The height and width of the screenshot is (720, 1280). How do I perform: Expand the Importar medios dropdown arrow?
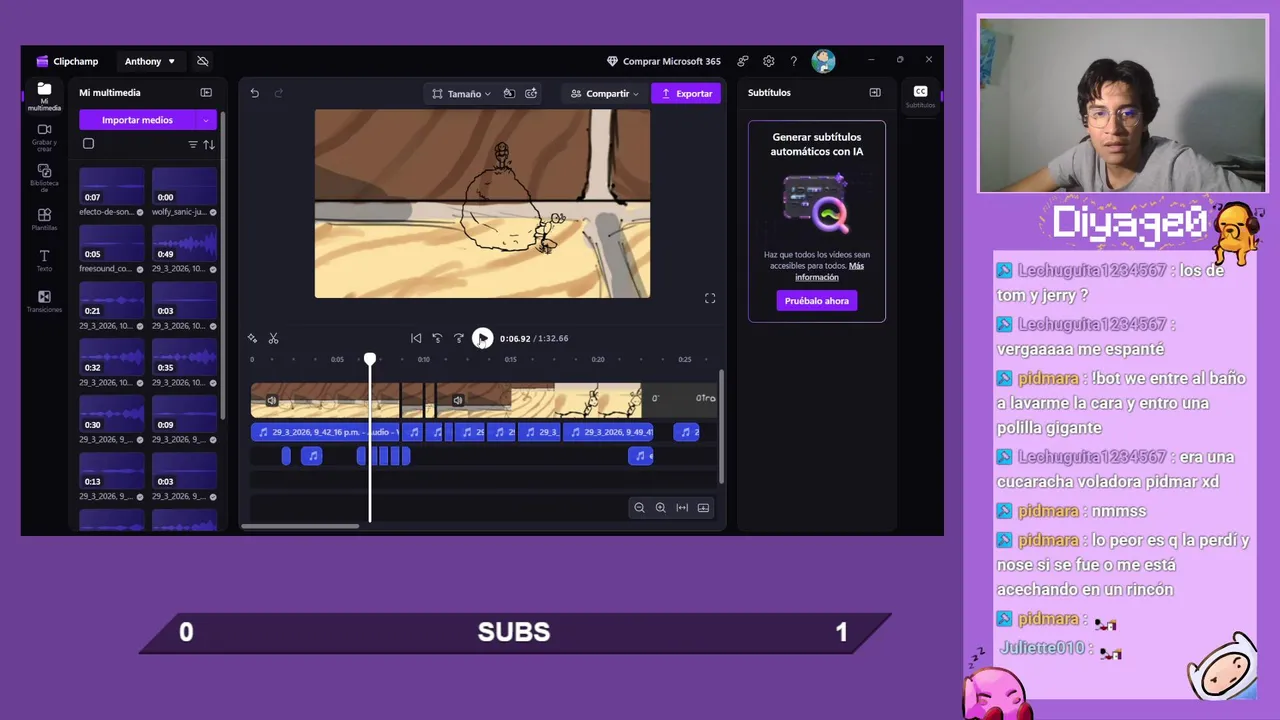[x=206, y=120]
